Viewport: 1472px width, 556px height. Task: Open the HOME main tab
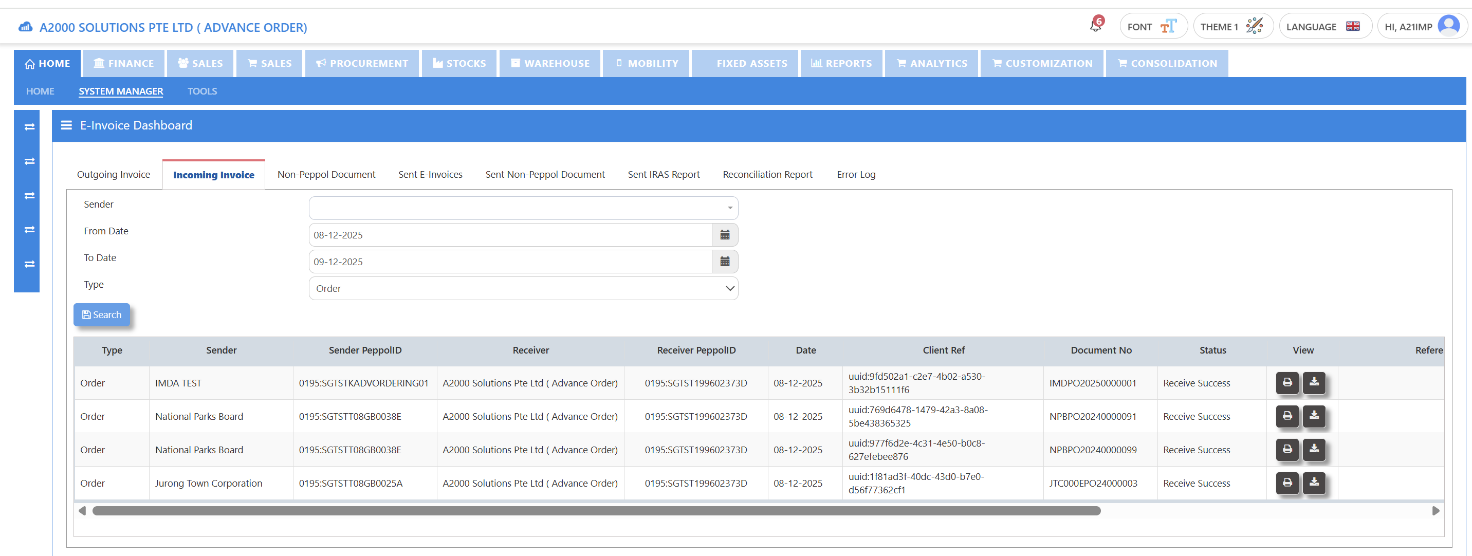coord(46,63)
